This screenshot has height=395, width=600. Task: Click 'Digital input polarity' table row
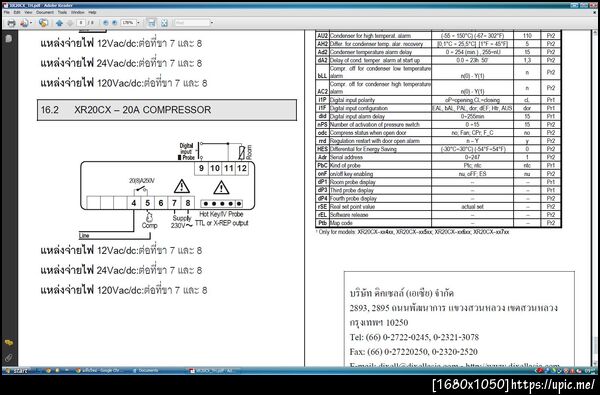[439, 100]
